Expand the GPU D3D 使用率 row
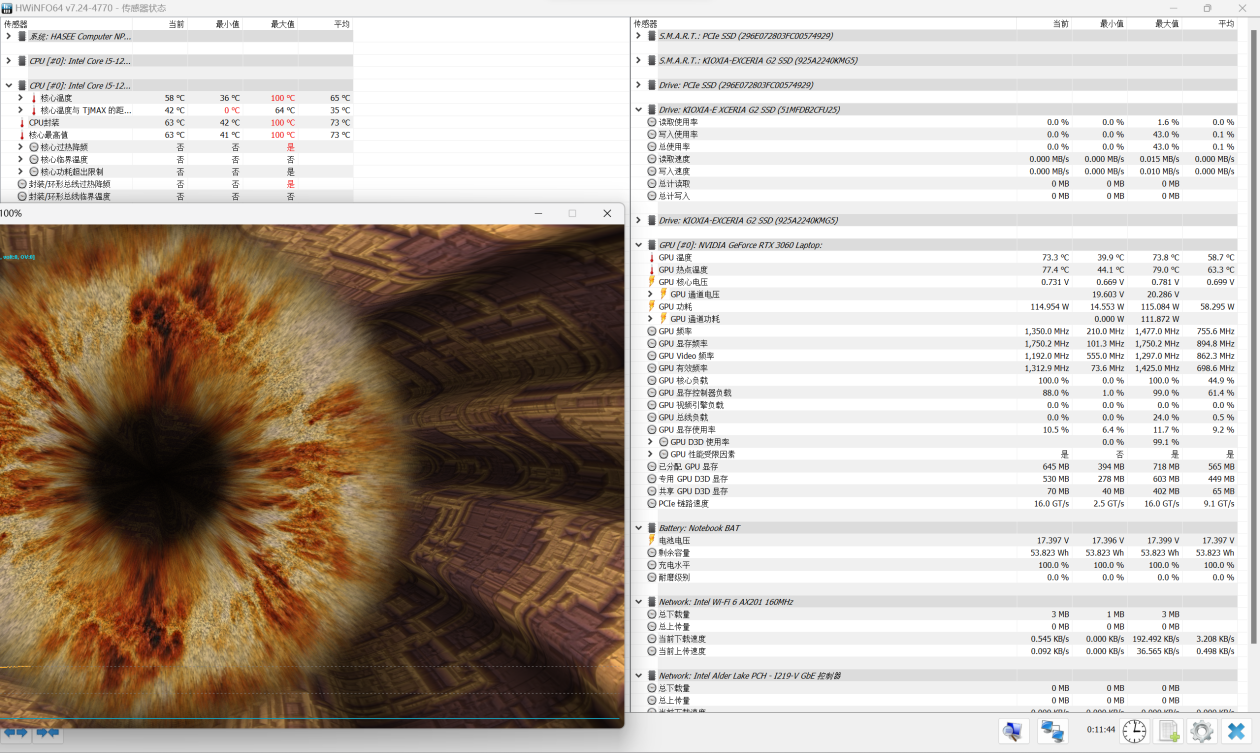The image size is (1260, 753). (x=651, y=442)
